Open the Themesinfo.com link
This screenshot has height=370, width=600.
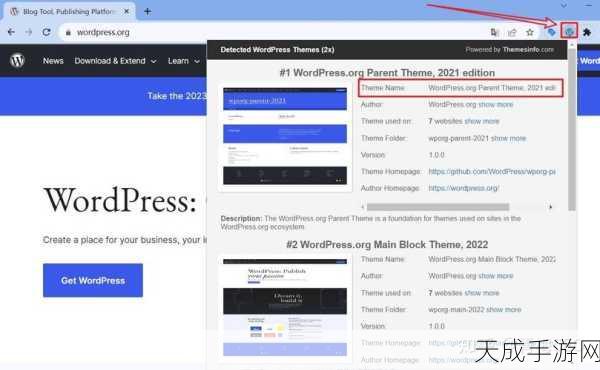click(x=528, y=50)
